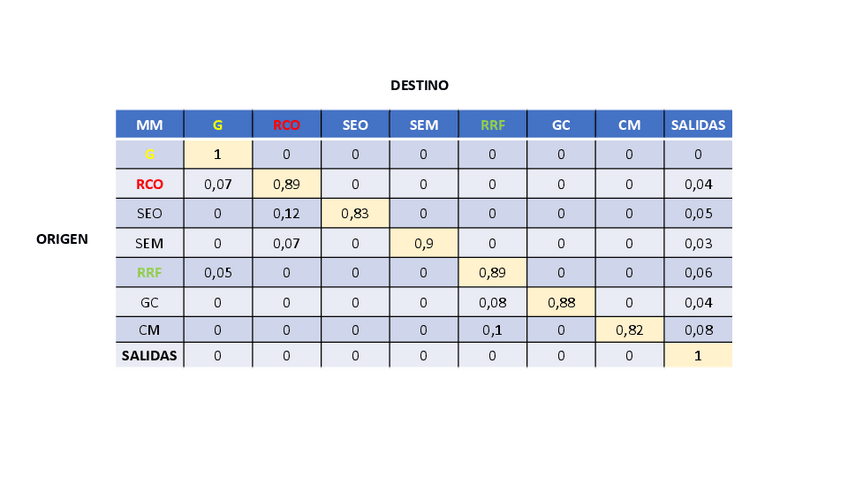Screen dimensions: 848x477
Task: Select the SEM column header
Action: click(x=423, y=125)
